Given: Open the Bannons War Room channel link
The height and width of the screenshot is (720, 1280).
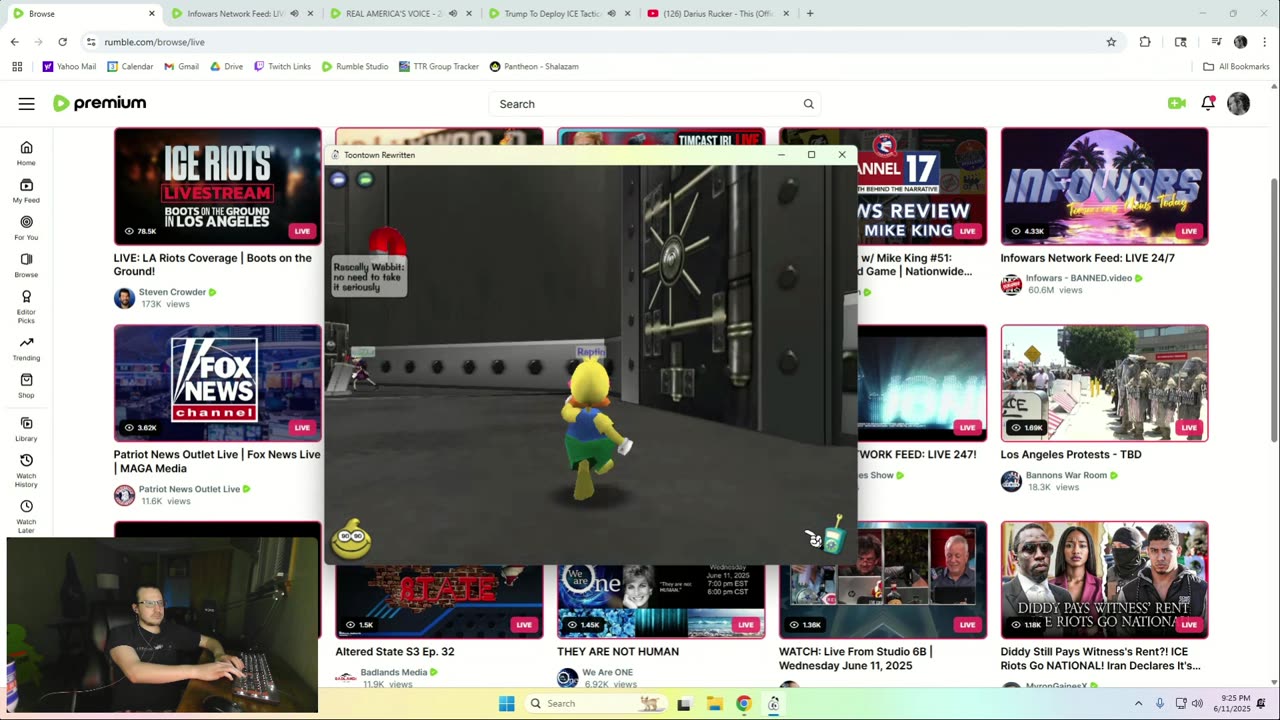Looking at the screenshot, I should click(1067, 475).
